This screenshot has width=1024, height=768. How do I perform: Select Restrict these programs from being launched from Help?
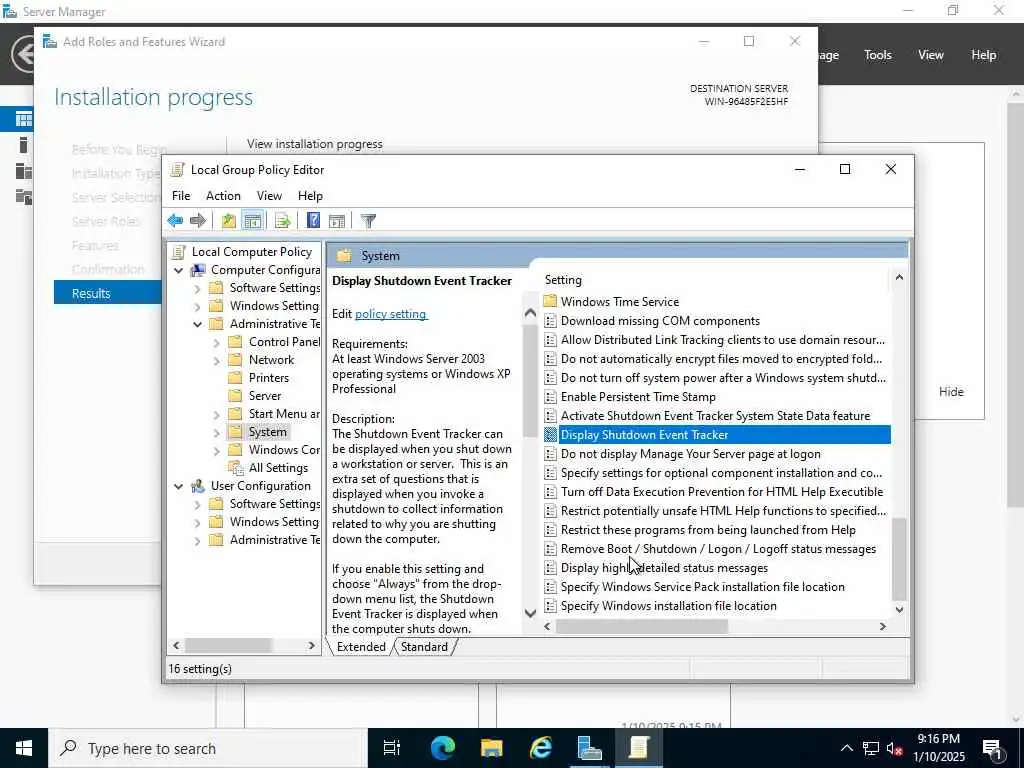coord(708,530)
